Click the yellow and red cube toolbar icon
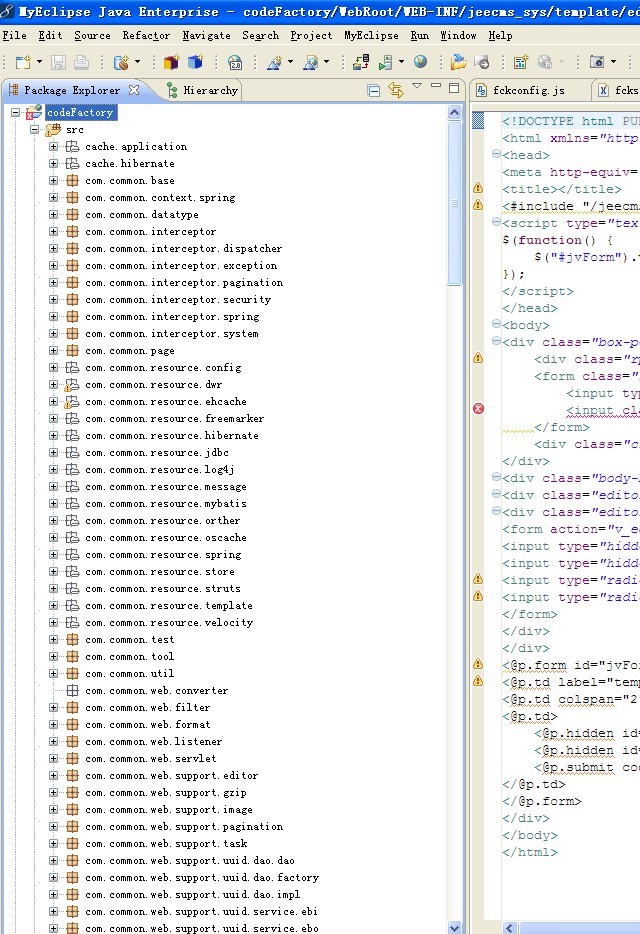Screen dimensions: 640x934 tap(172, 62)
